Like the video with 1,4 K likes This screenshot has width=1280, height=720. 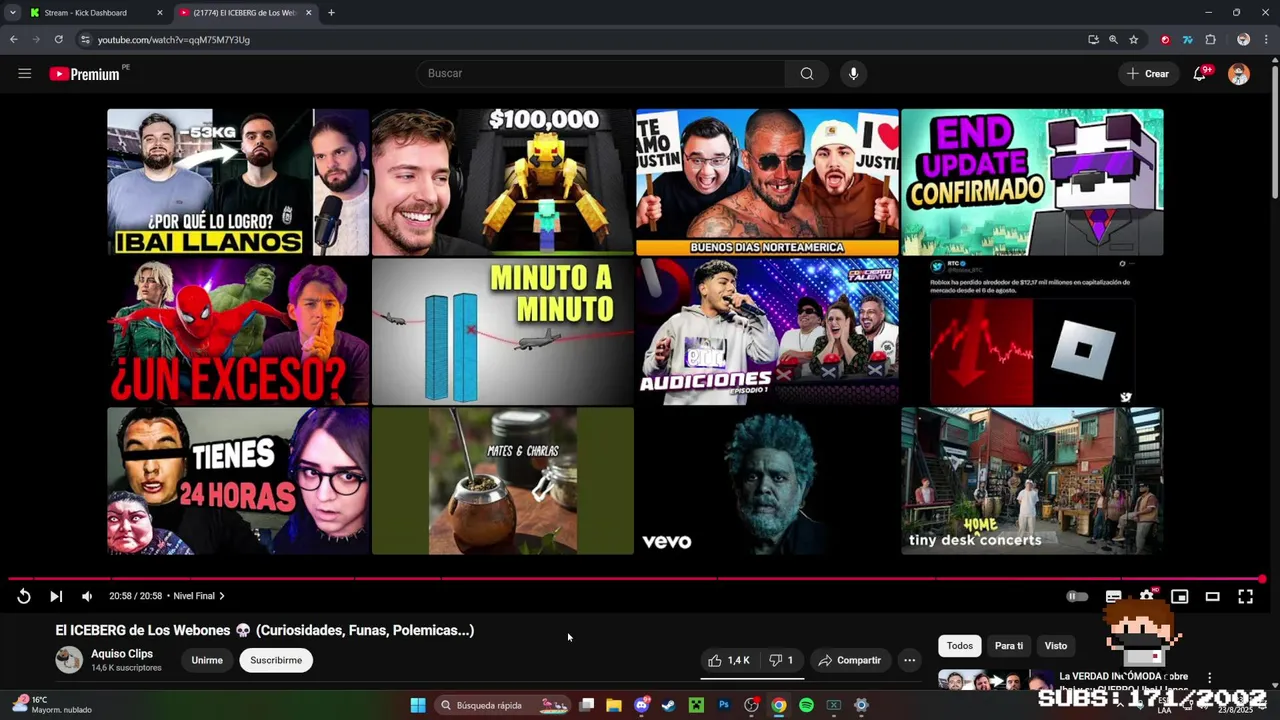click(728, 660)
